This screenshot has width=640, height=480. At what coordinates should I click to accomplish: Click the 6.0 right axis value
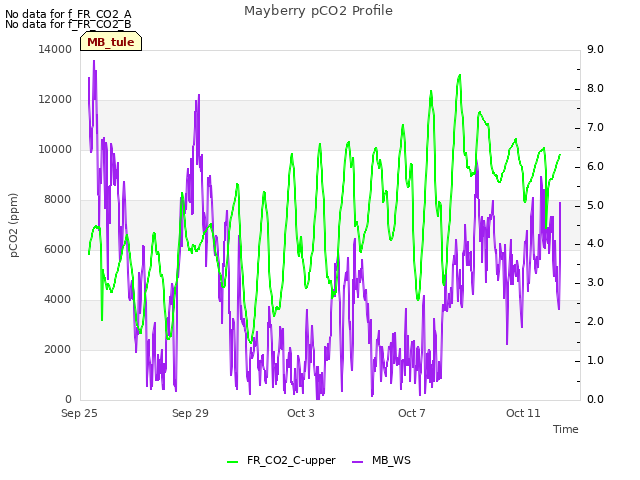[595, 167]
